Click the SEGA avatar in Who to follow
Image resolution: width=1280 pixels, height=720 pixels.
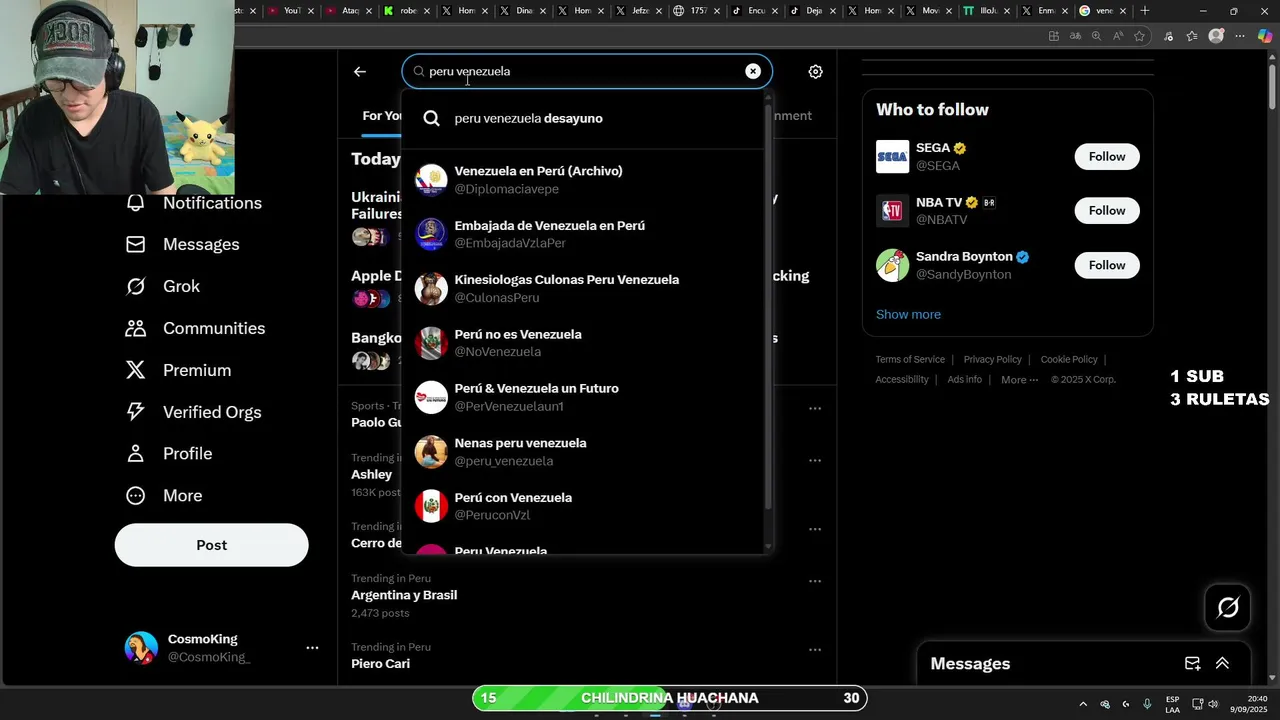(893, 156)
